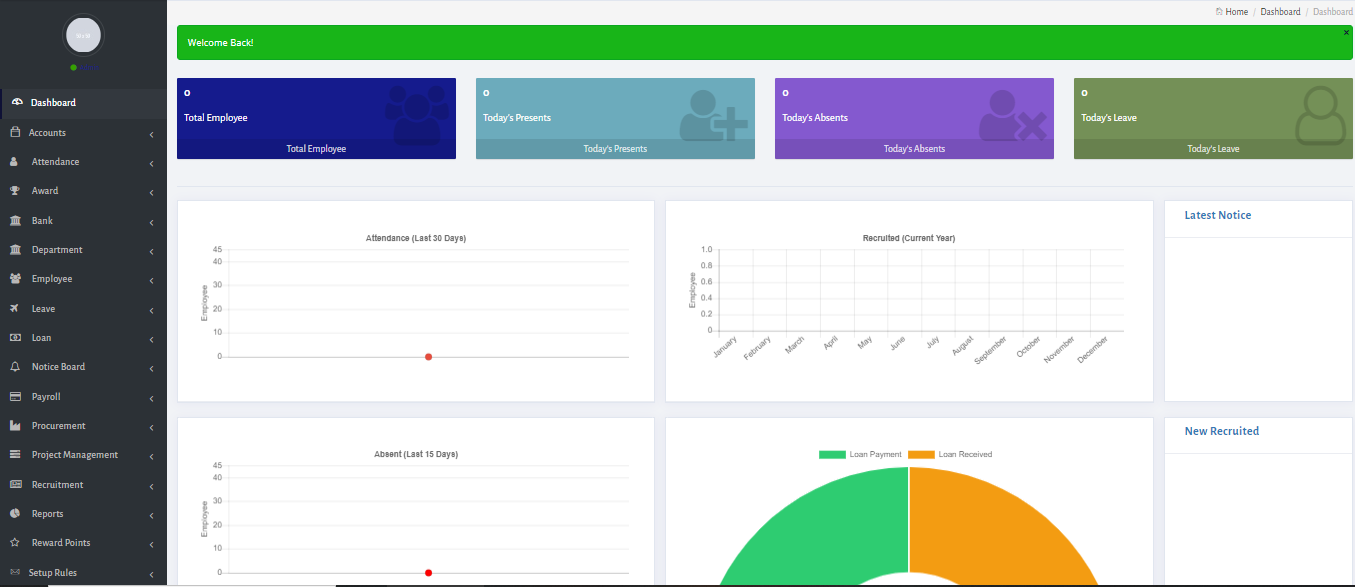Click the Total Employee card footer link
Screen dimensions: 1355x587
[x=316, y=149]
